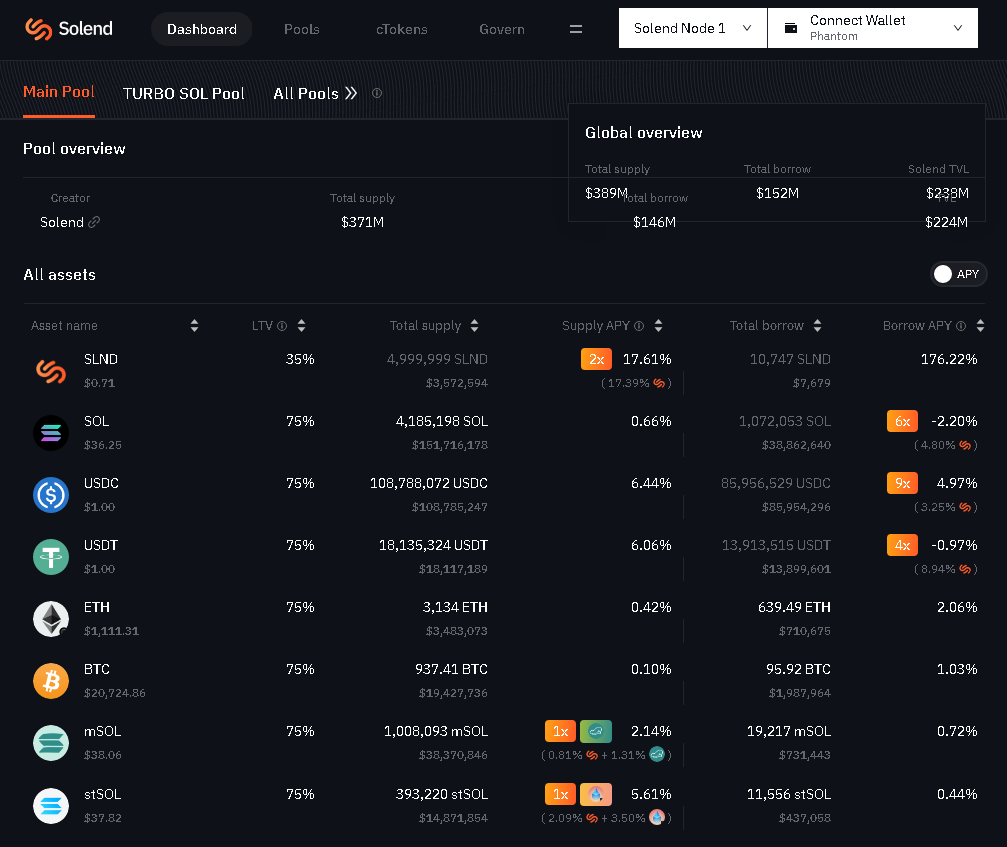Screen dimensions: 1007x847
Task: Open the cTokens nav item
Action: coord(401,29)
